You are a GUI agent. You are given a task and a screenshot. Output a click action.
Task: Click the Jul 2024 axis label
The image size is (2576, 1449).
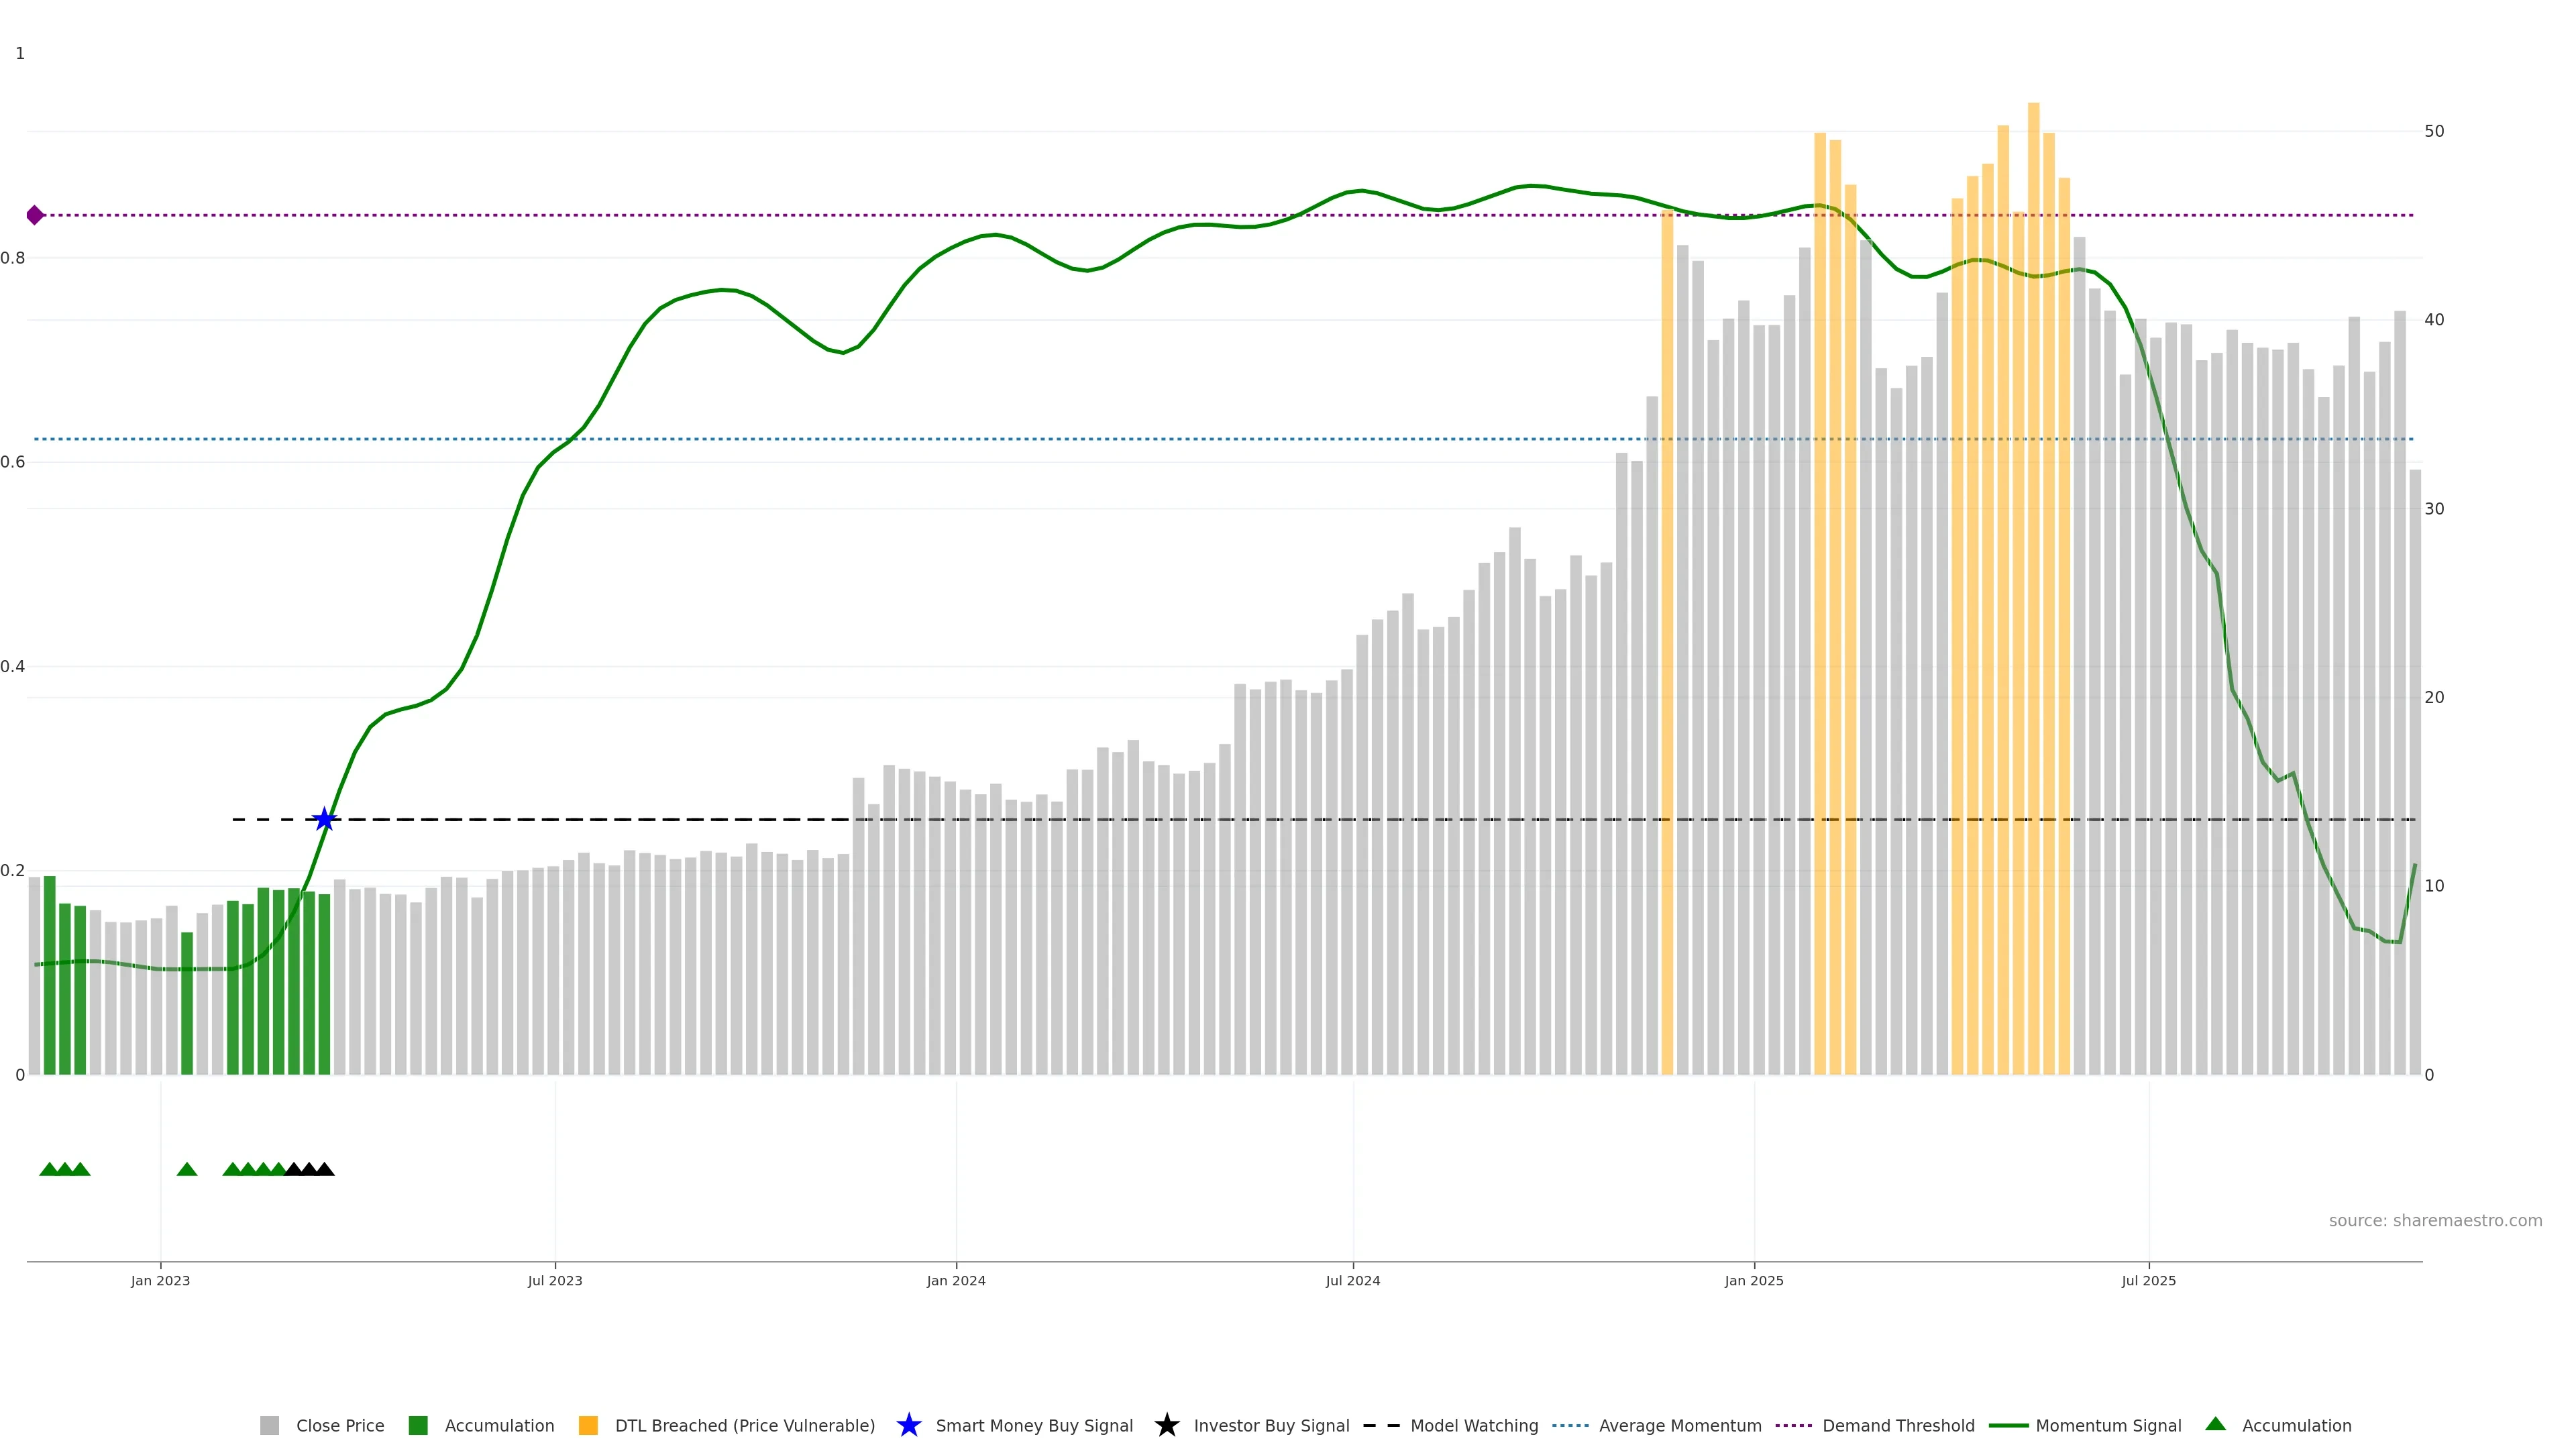pyautogui.click(x=1352, y=1280)
